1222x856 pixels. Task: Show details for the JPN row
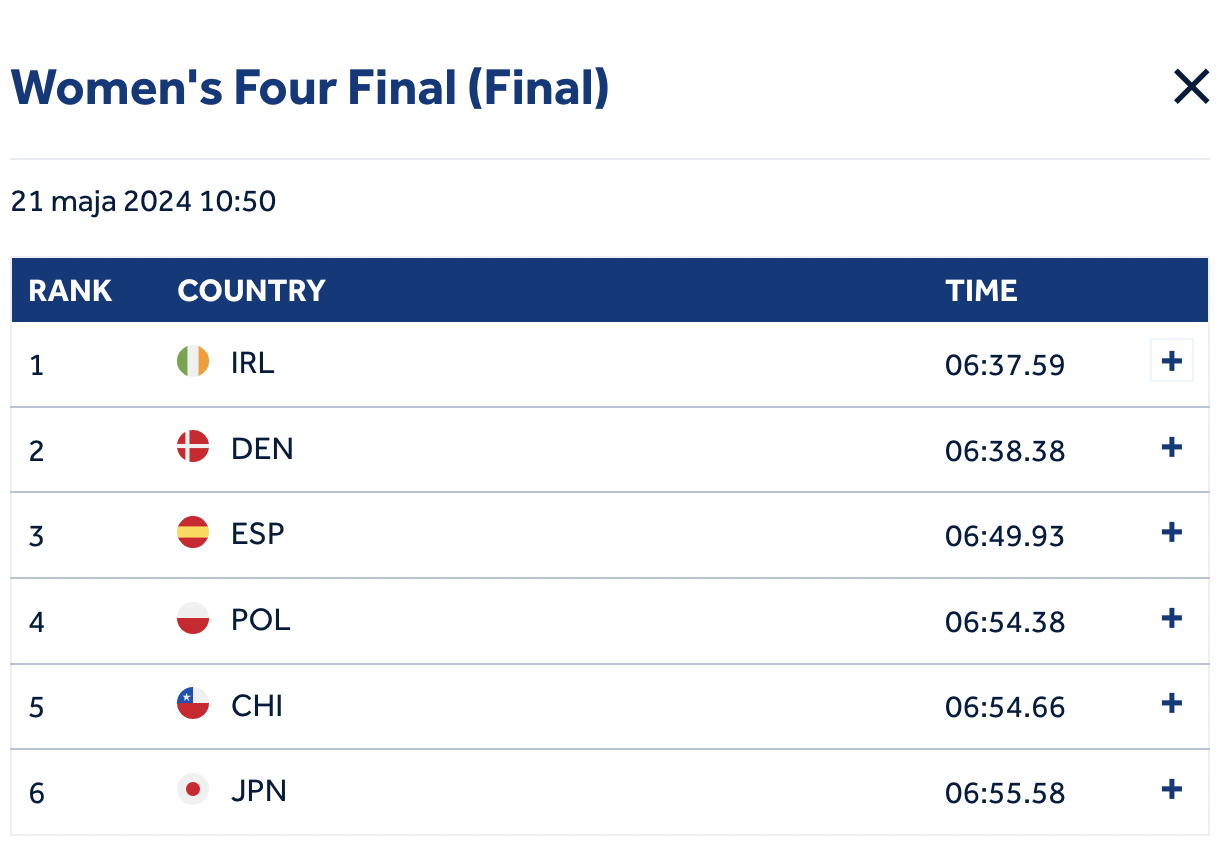point(1171,790)
